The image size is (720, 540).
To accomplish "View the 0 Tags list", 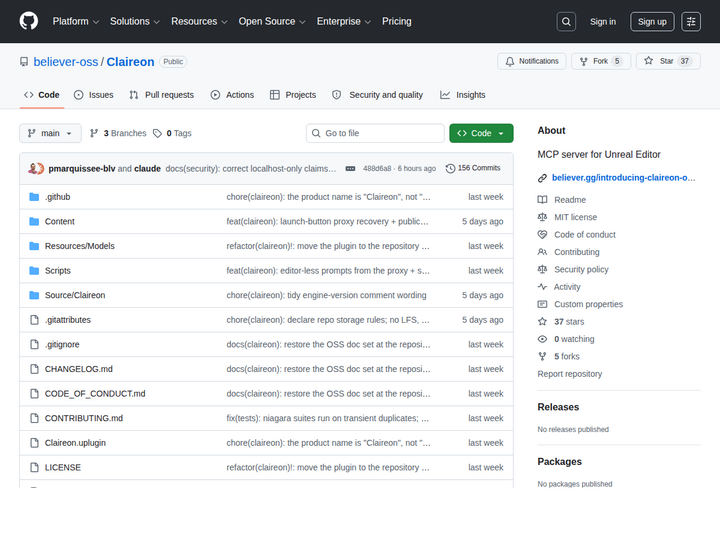I will 172,133.
